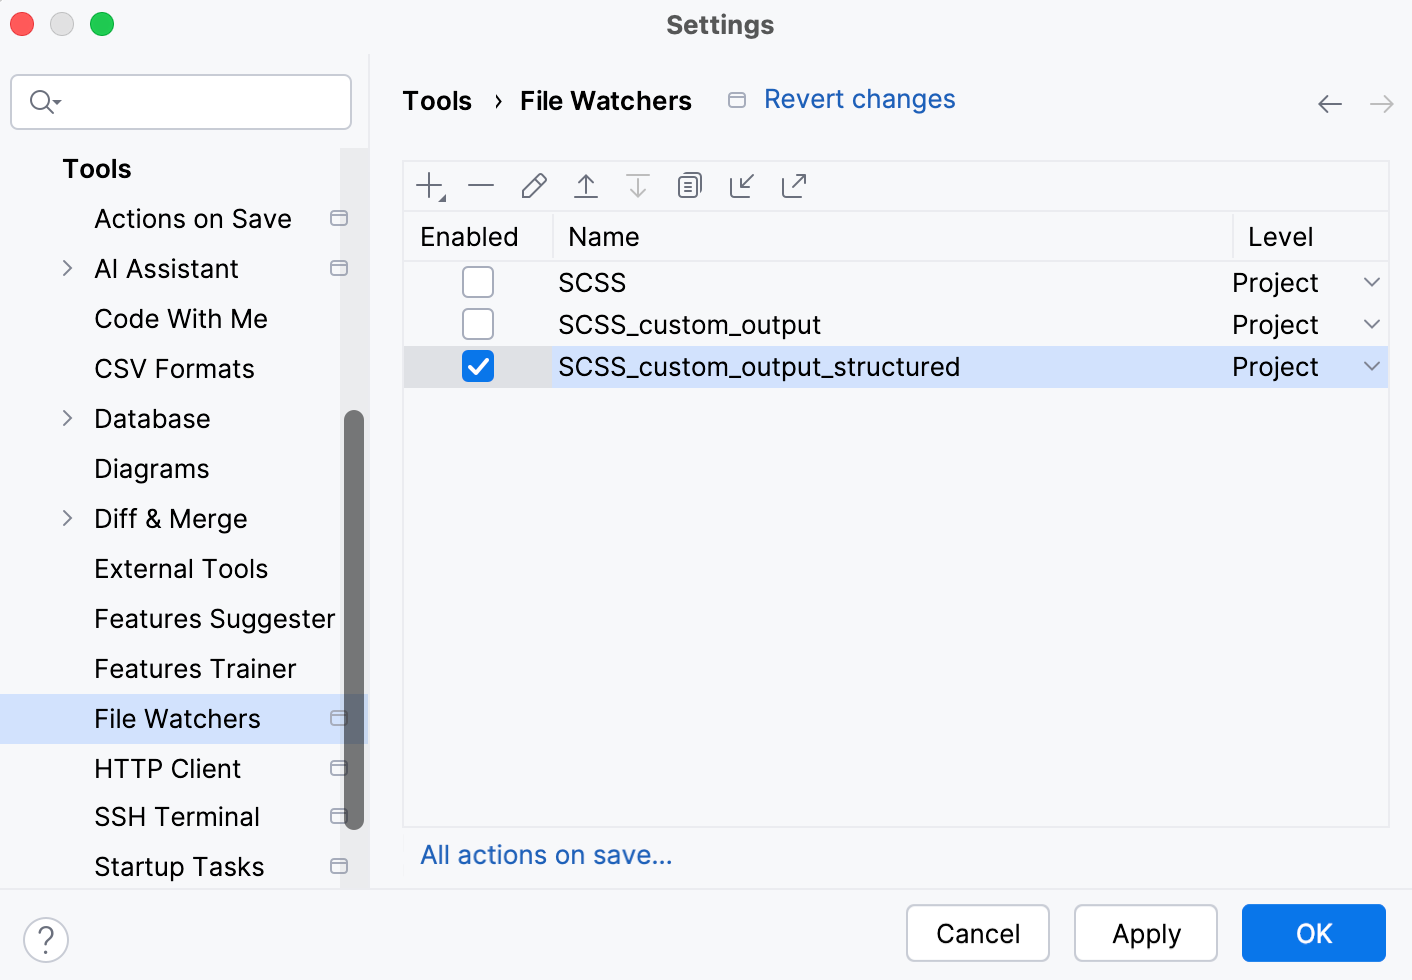This screenshot has width=1412, height=980.
Task: Edit the selected watcher settings
Action: [x=533, y=185]
